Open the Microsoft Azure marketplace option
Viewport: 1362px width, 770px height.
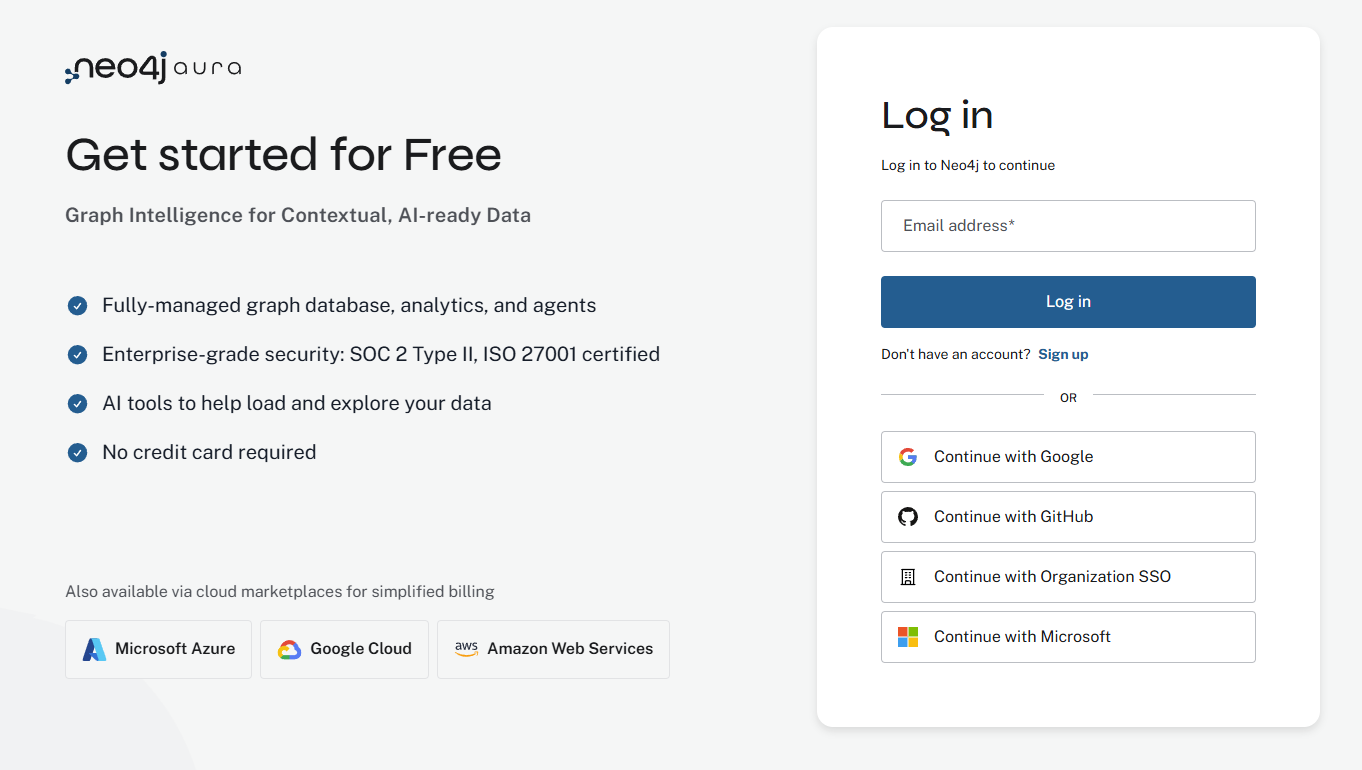coord(158,649)
